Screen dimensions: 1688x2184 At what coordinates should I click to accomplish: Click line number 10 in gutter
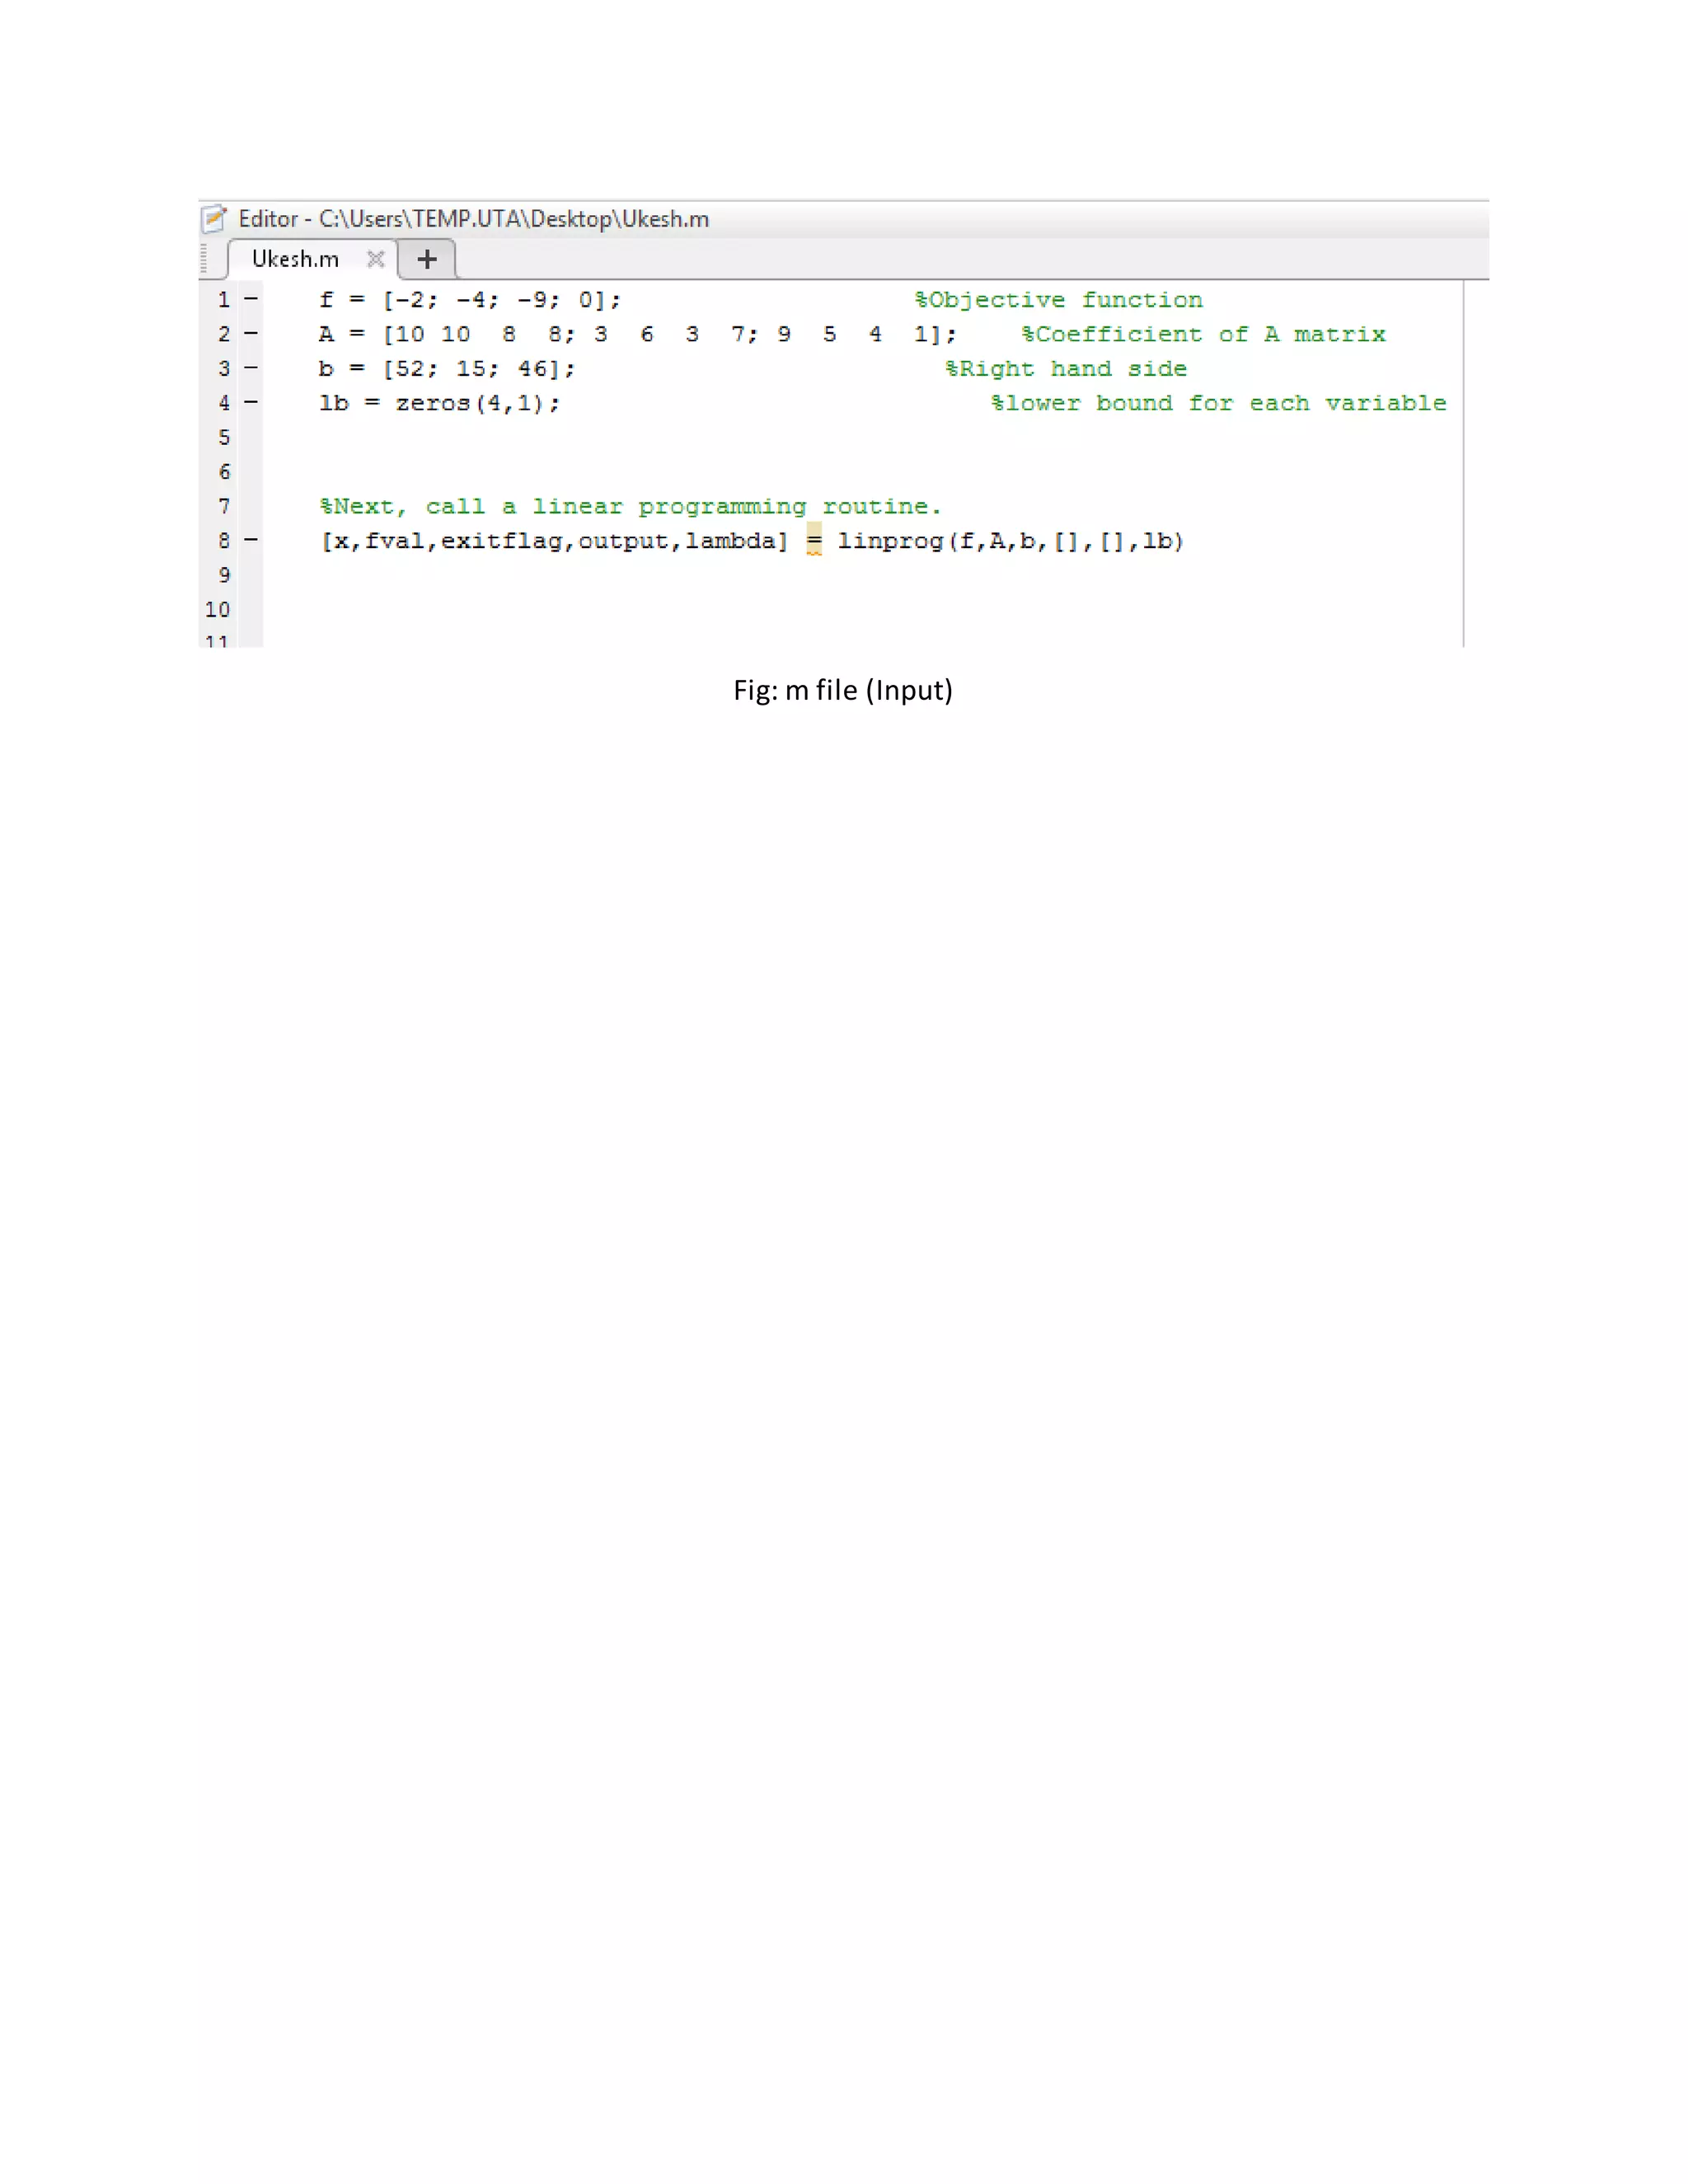(x=217, y=609)
